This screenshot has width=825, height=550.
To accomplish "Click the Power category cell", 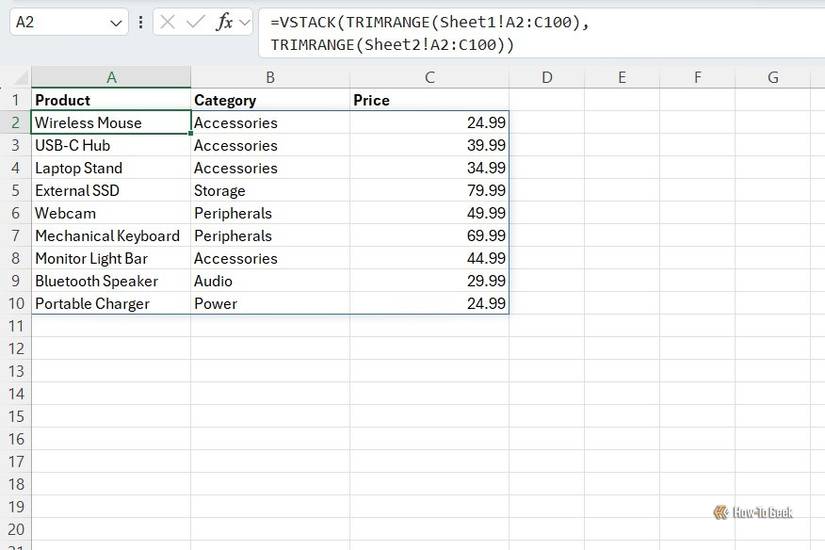I will pos(270,304).
